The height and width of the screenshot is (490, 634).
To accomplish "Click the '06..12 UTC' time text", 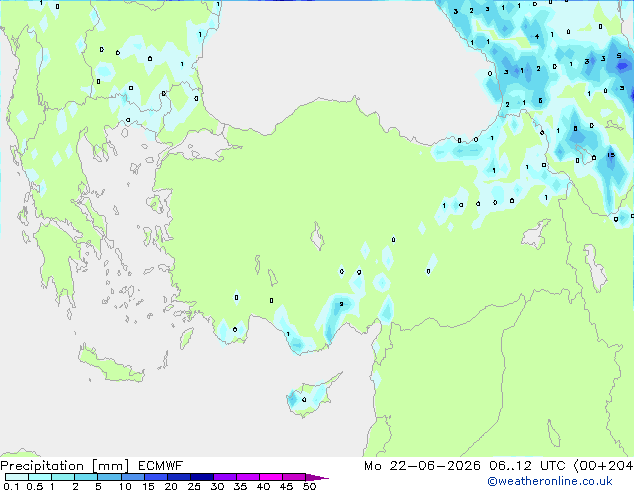I will point(527,466).
